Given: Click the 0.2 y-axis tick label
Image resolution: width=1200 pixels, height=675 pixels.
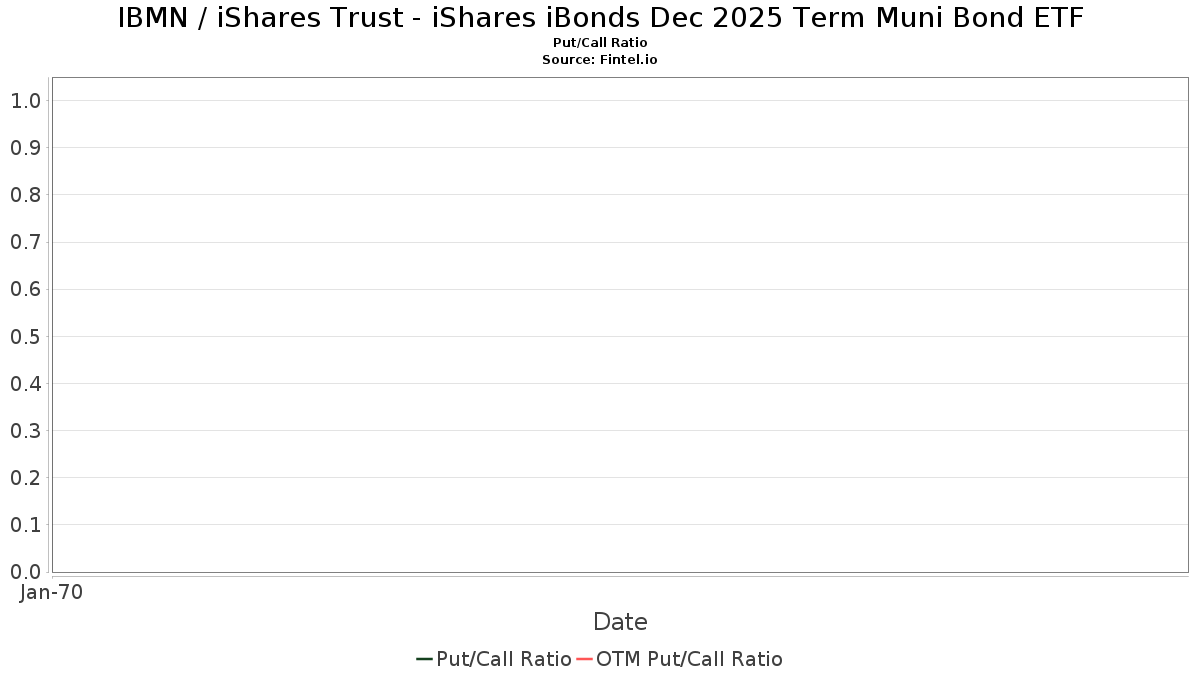Looking at the screenshot, I should tap(25, 477).
